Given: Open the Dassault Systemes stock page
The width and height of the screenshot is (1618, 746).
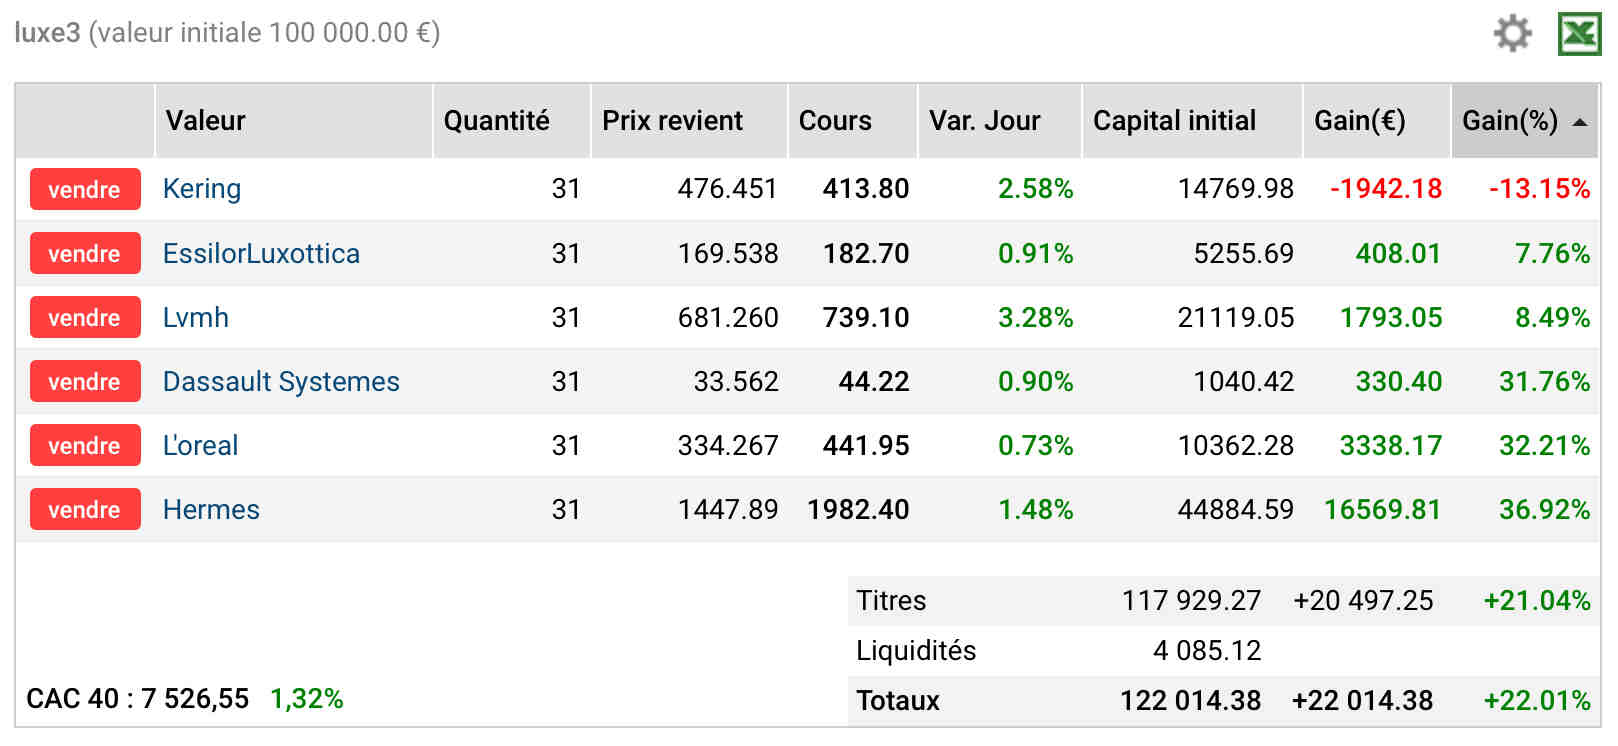Looking at the screenshot, I should pyautogui.click(x=281, y=381).
